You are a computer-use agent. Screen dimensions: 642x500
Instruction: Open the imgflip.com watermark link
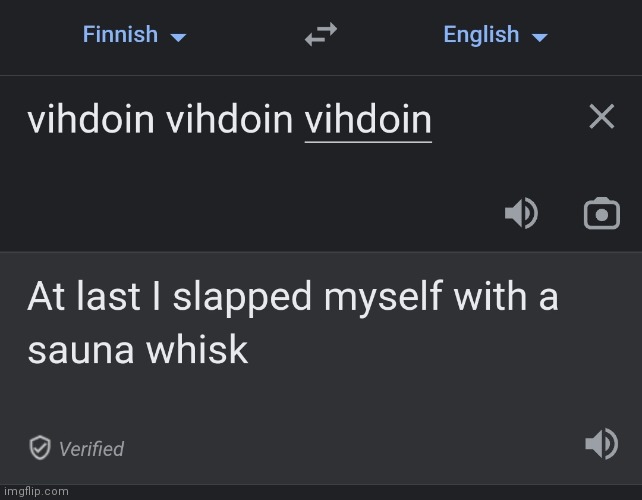pos(36,491)
